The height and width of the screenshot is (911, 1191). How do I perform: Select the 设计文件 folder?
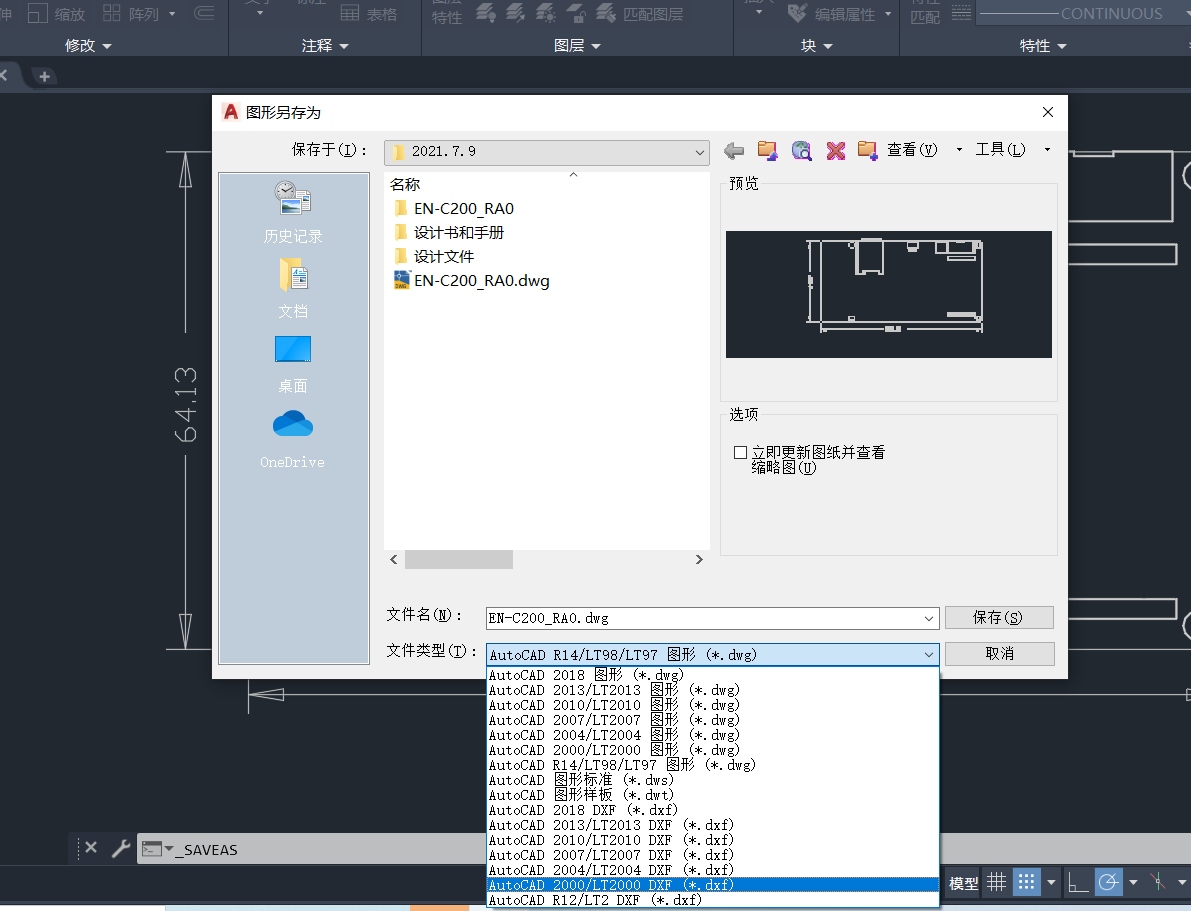tap(434, 256)
